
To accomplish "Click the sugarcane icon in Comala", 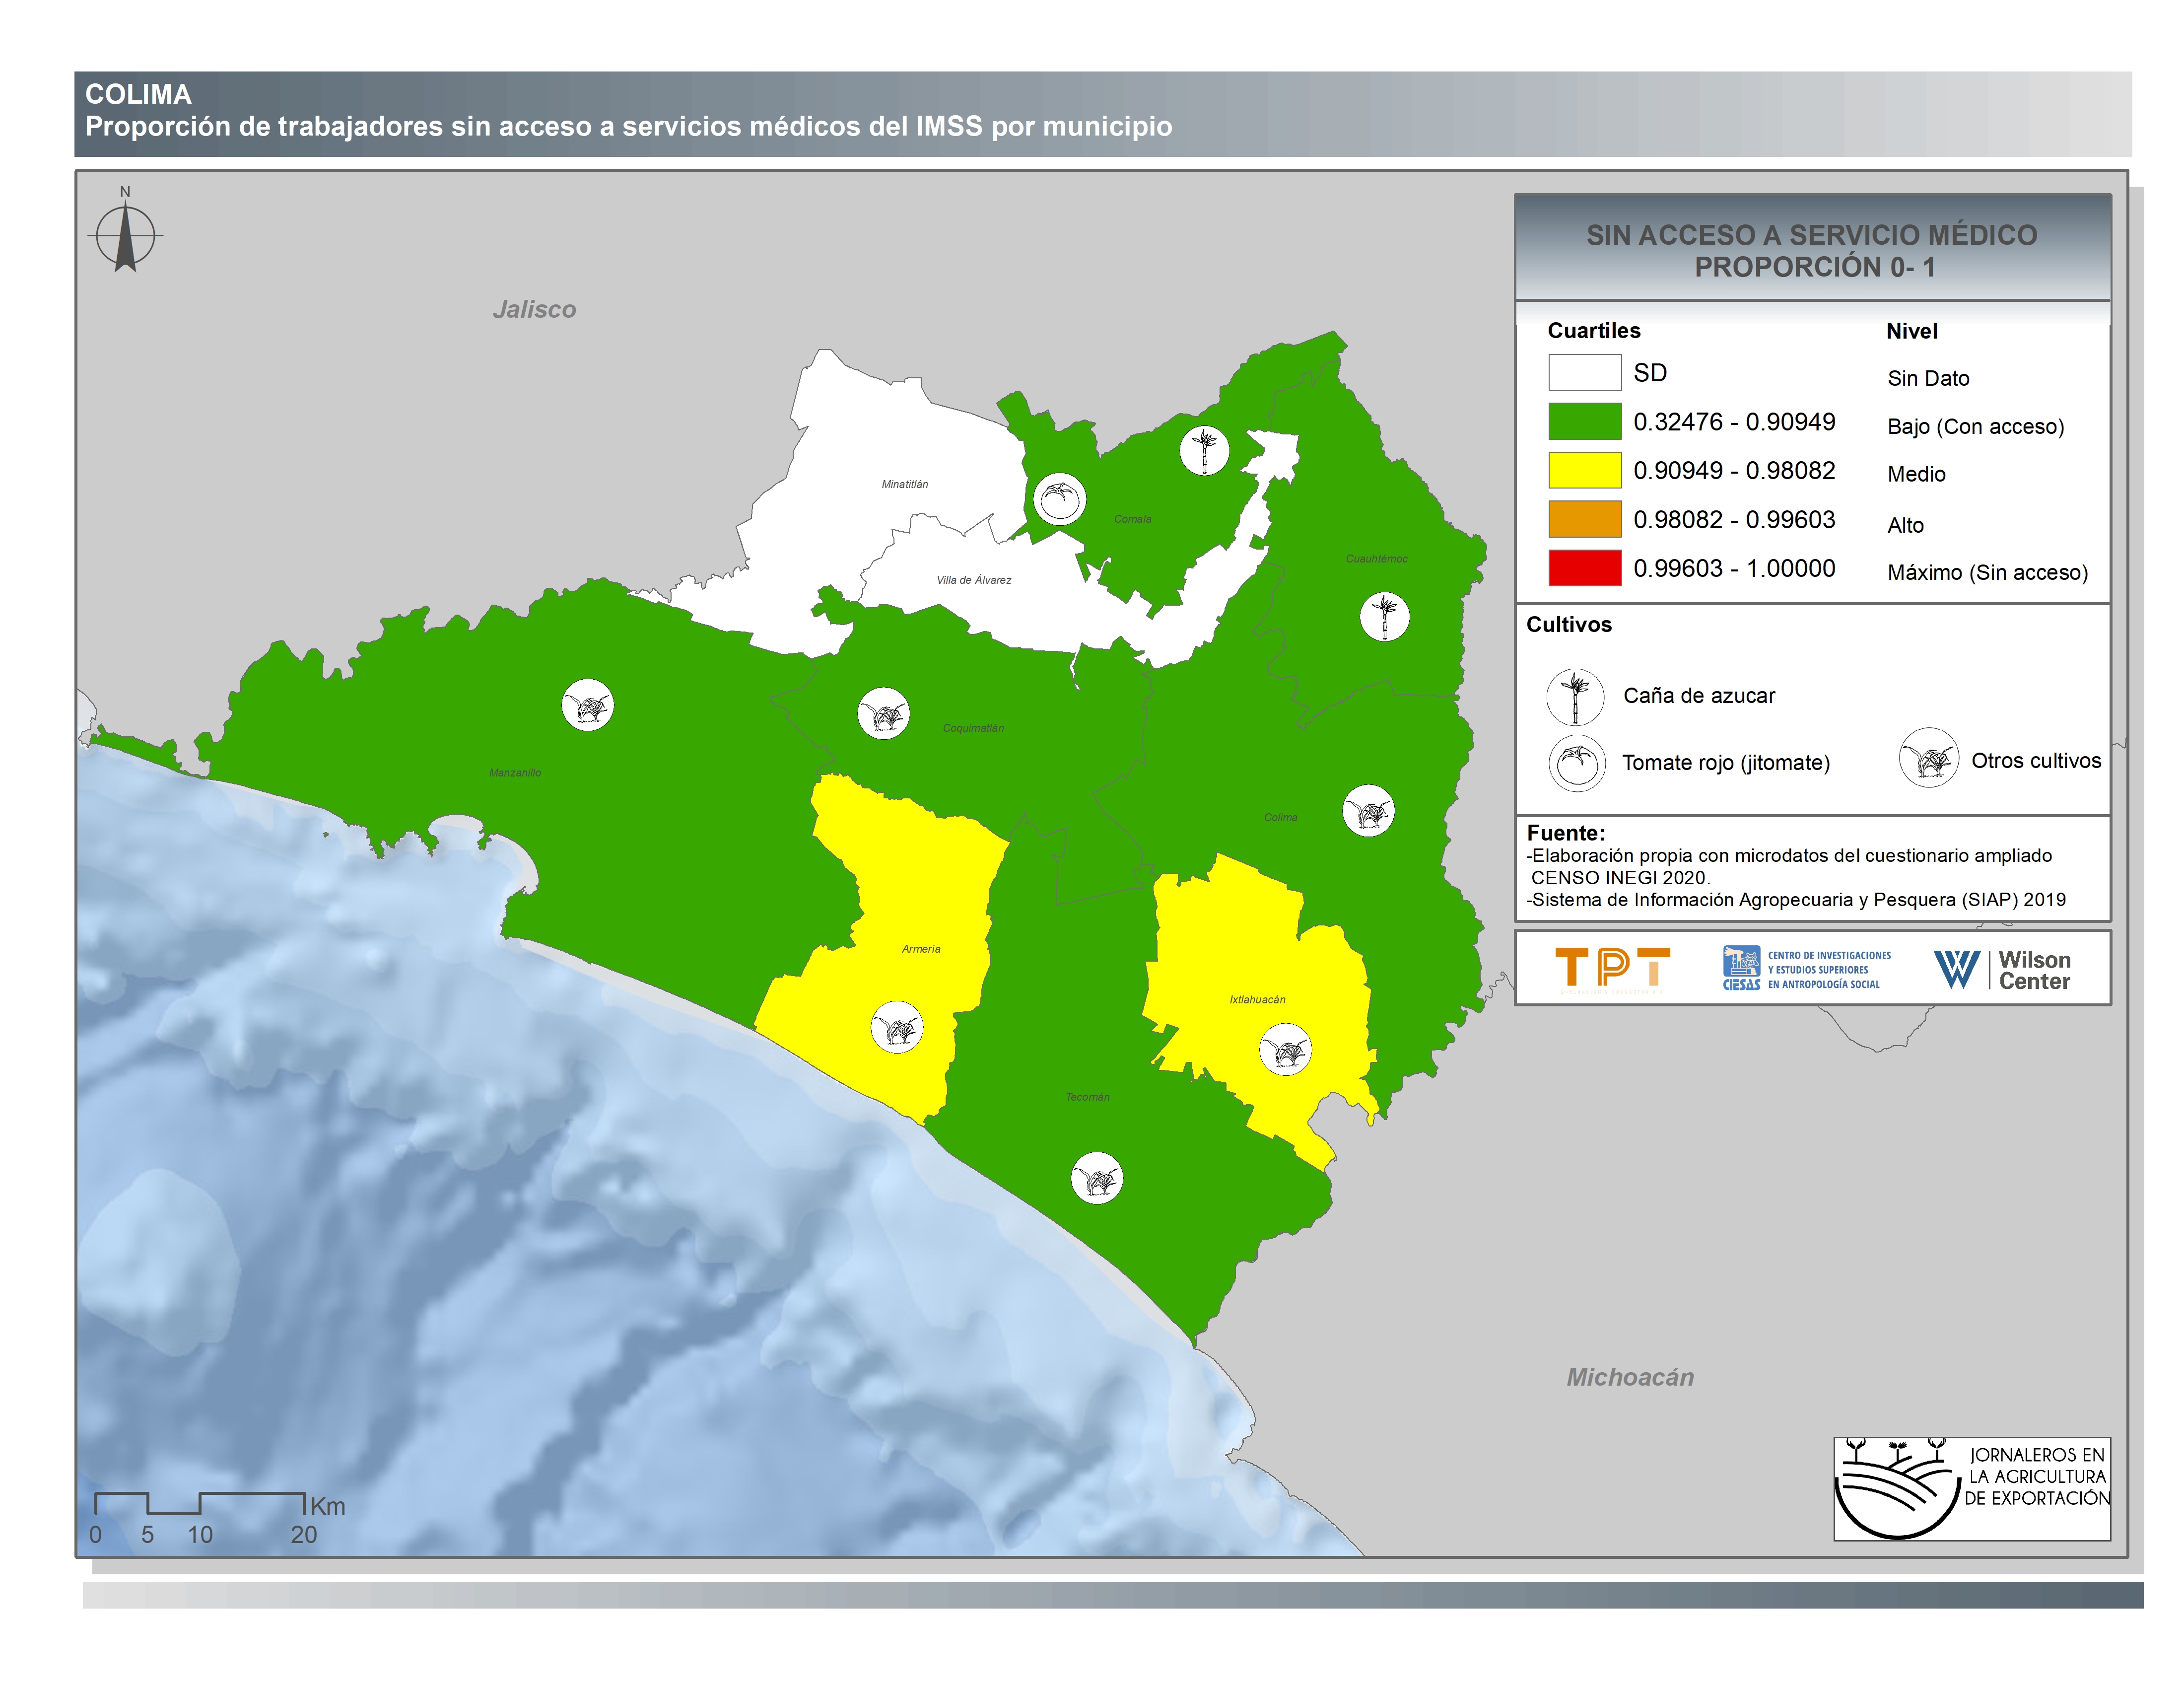I will (1204, 450).
